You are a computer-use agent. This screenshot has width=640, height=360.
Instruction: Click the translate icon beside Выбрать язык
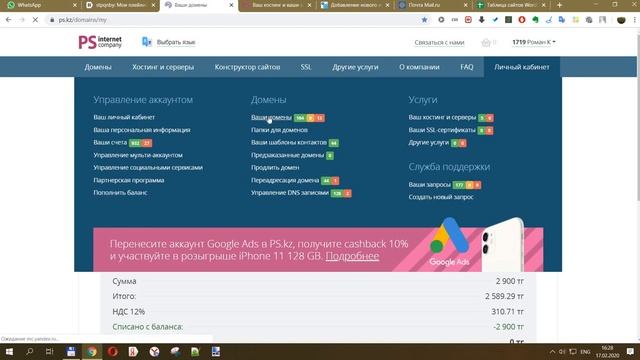(x=147, y=42)
